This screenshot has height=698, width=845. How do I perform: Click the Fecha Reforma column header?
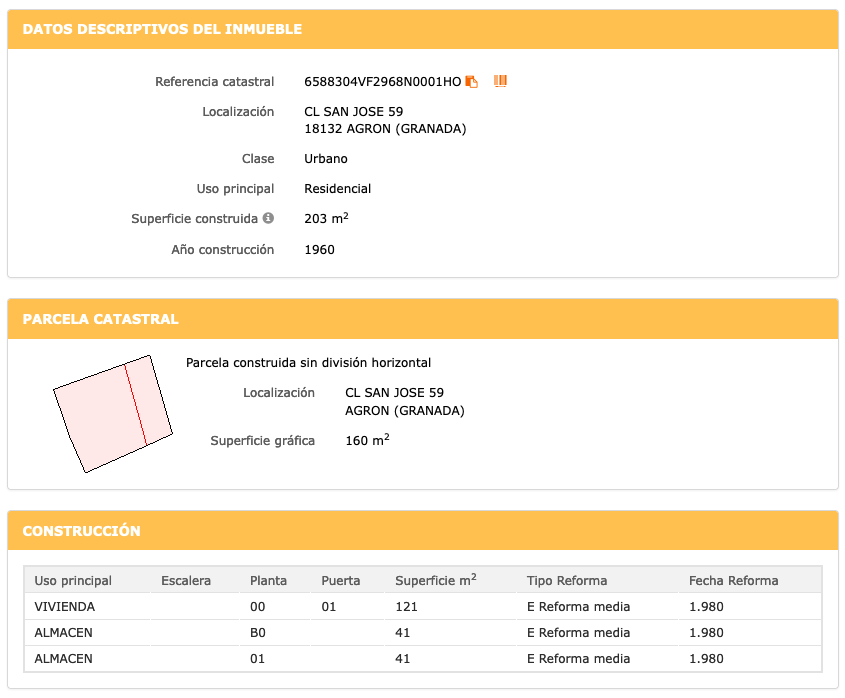tap(733, 581)
